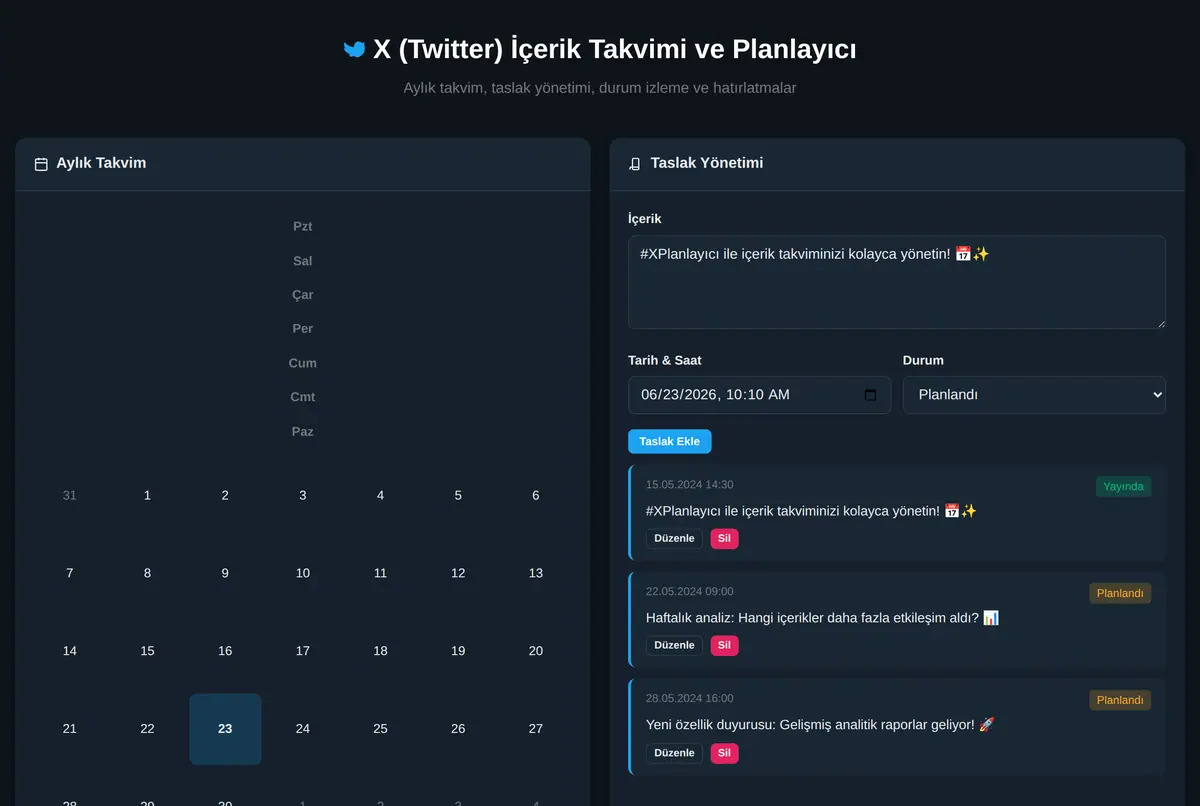Screen dimensions: 1200x806
Task: Edit the 15.05.2024 draft with Düzenle
Action: pyautogui.click(x=674, y=538)
